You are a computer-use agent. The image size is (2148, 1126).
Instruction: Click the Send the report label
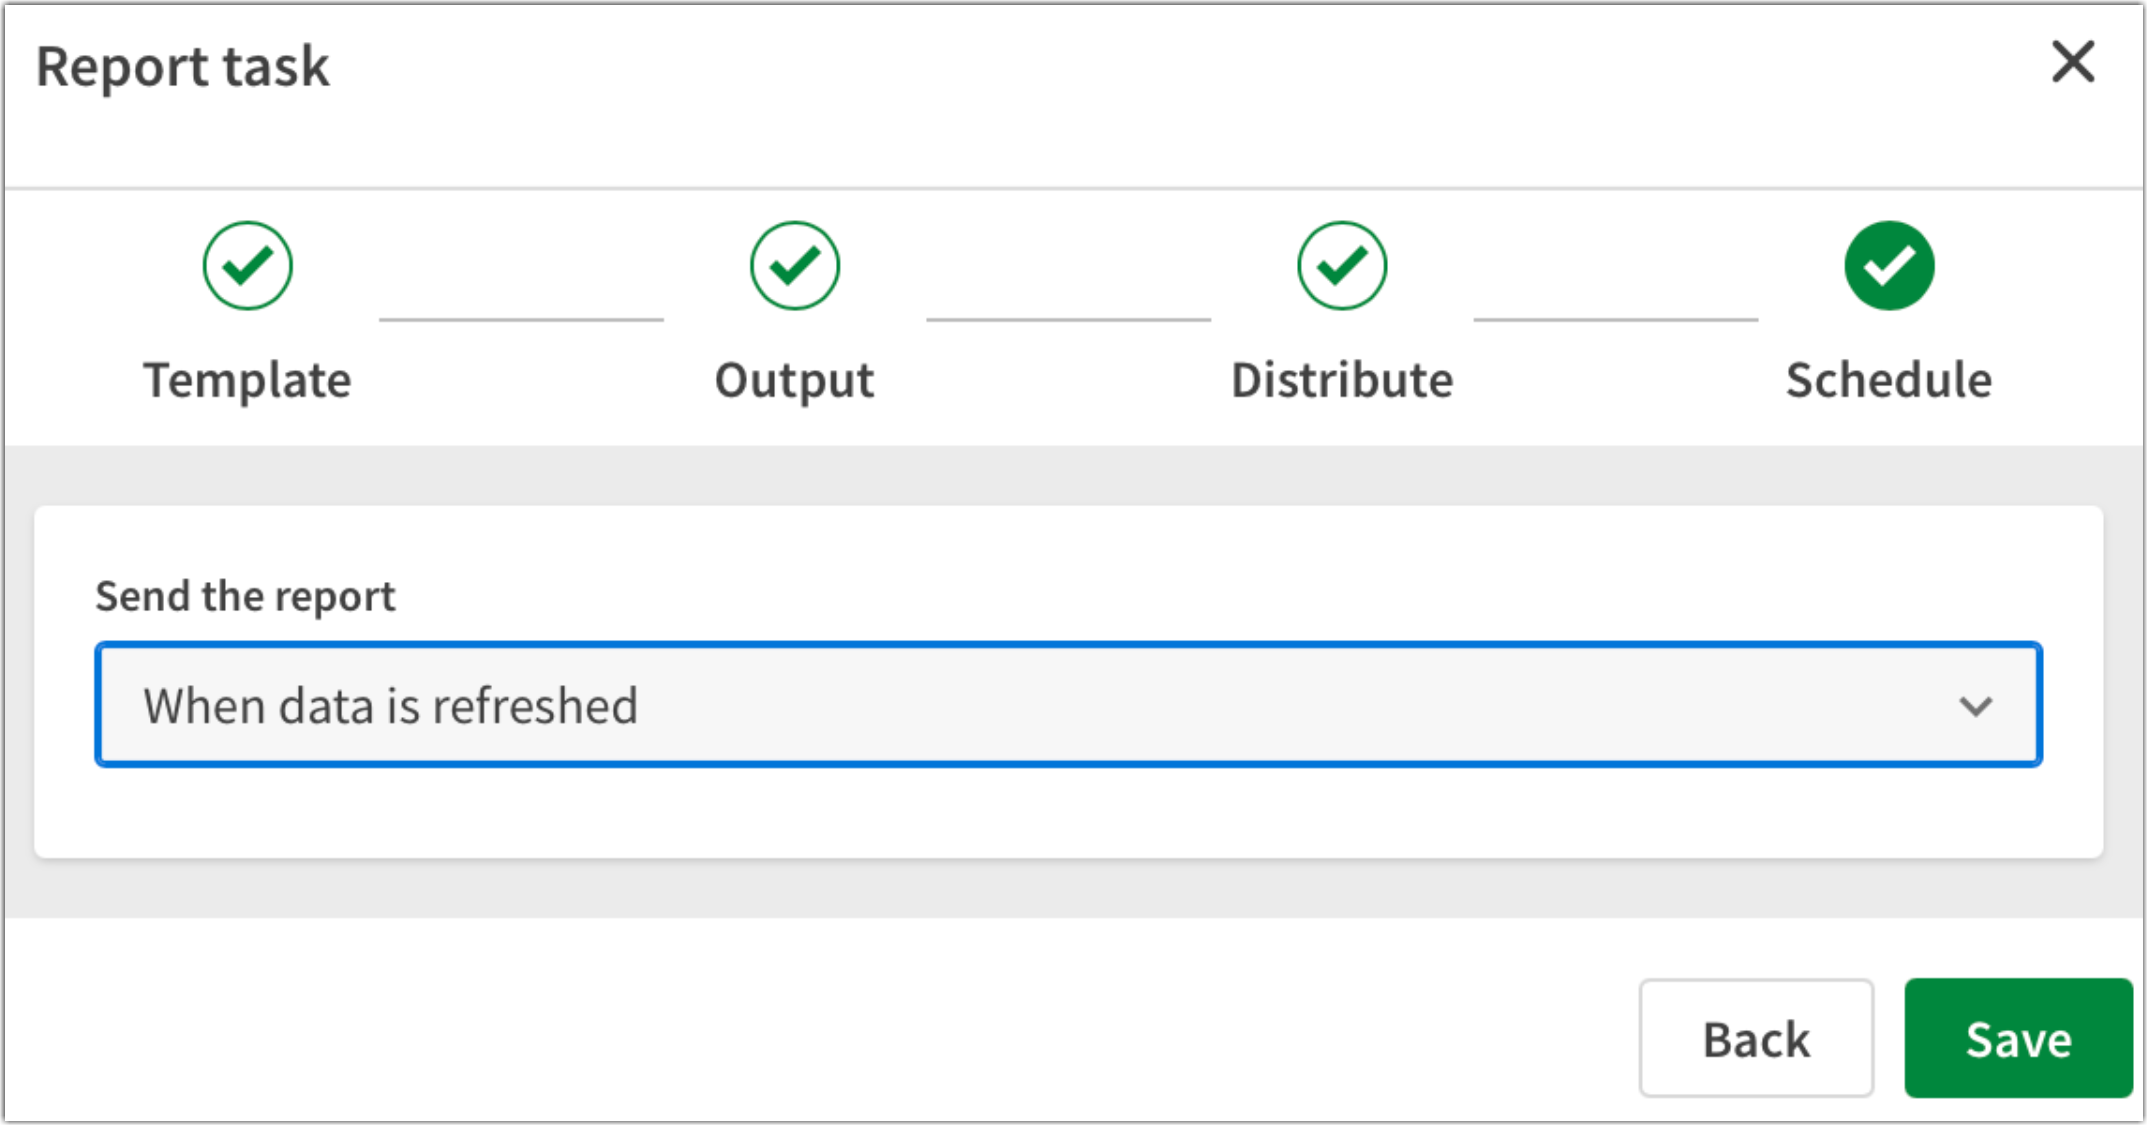pyautogui.click(x=245, y=595)
